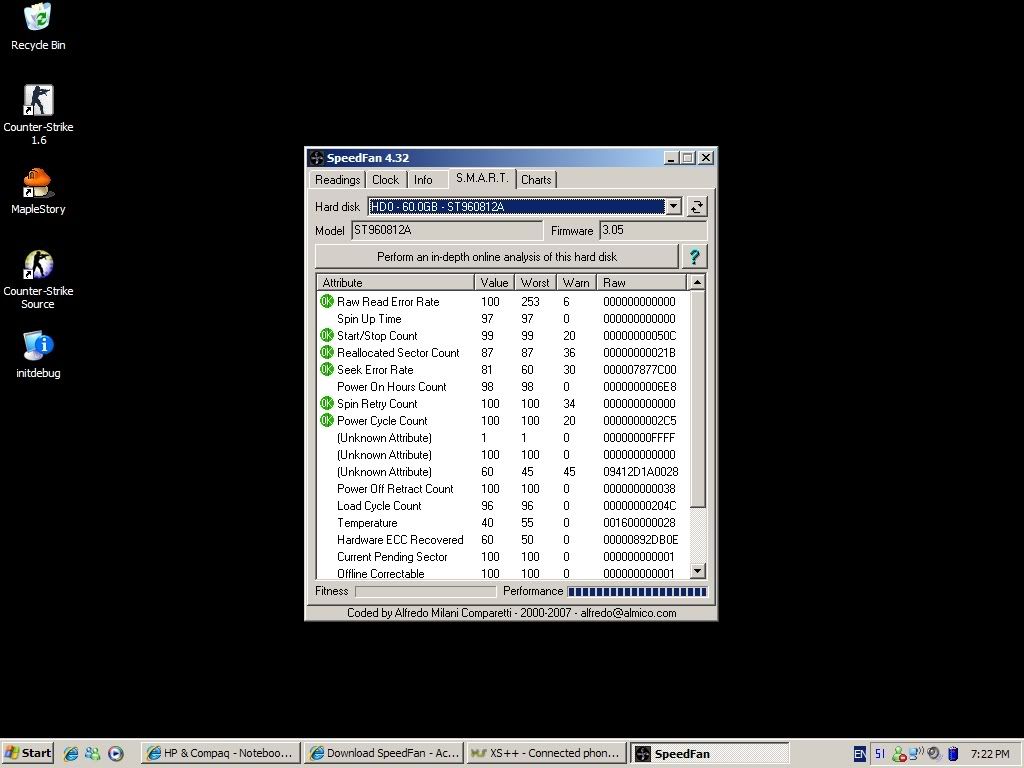Click the Firmware field showing 3.05

(653, 230)
